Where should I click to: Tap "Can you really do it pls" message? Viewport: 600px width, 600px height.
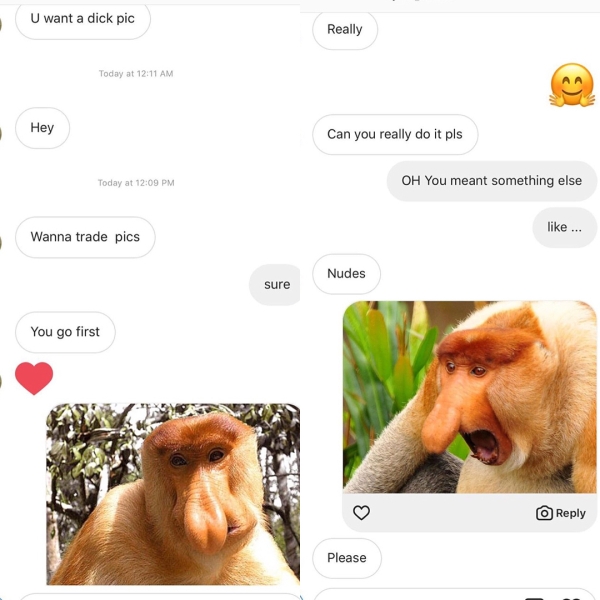[395, 134]
